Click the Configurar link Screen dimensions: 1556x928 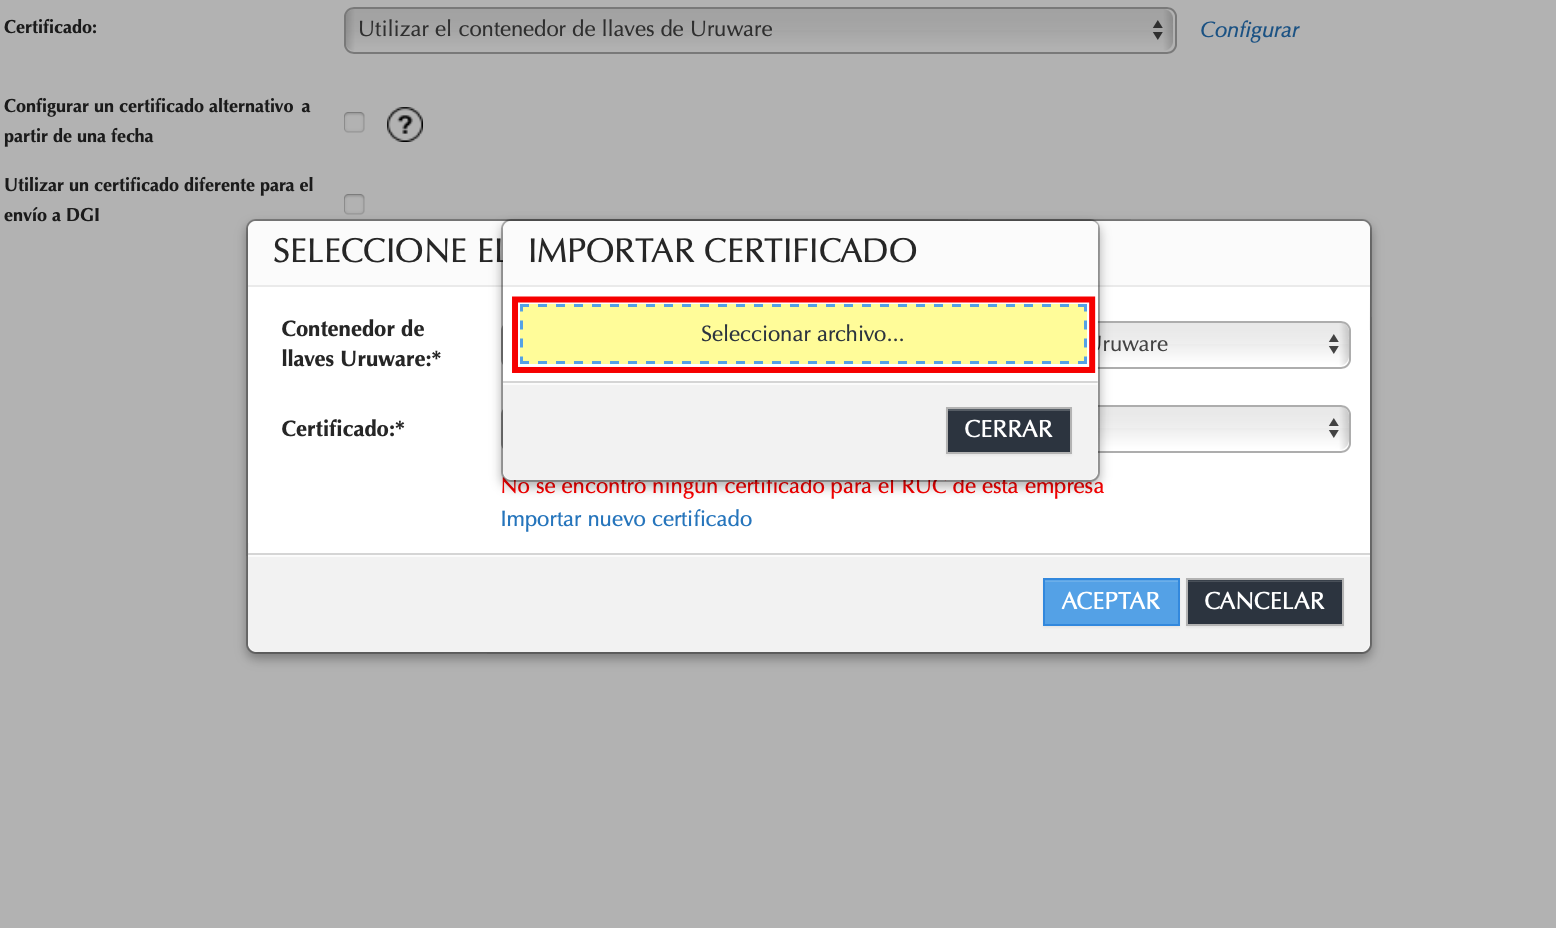(1248, 30)
